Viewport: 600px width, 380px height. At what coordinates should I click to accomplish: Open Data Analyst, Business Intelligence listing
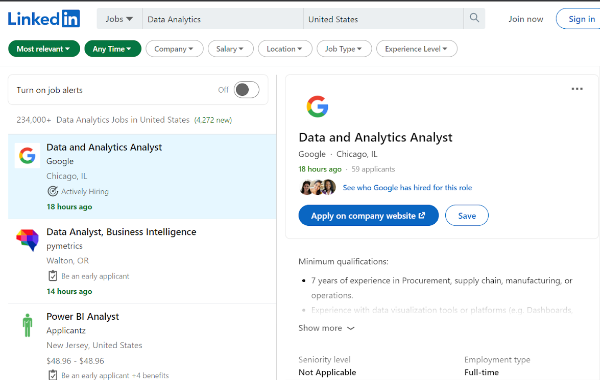click(x=121, y=232)
